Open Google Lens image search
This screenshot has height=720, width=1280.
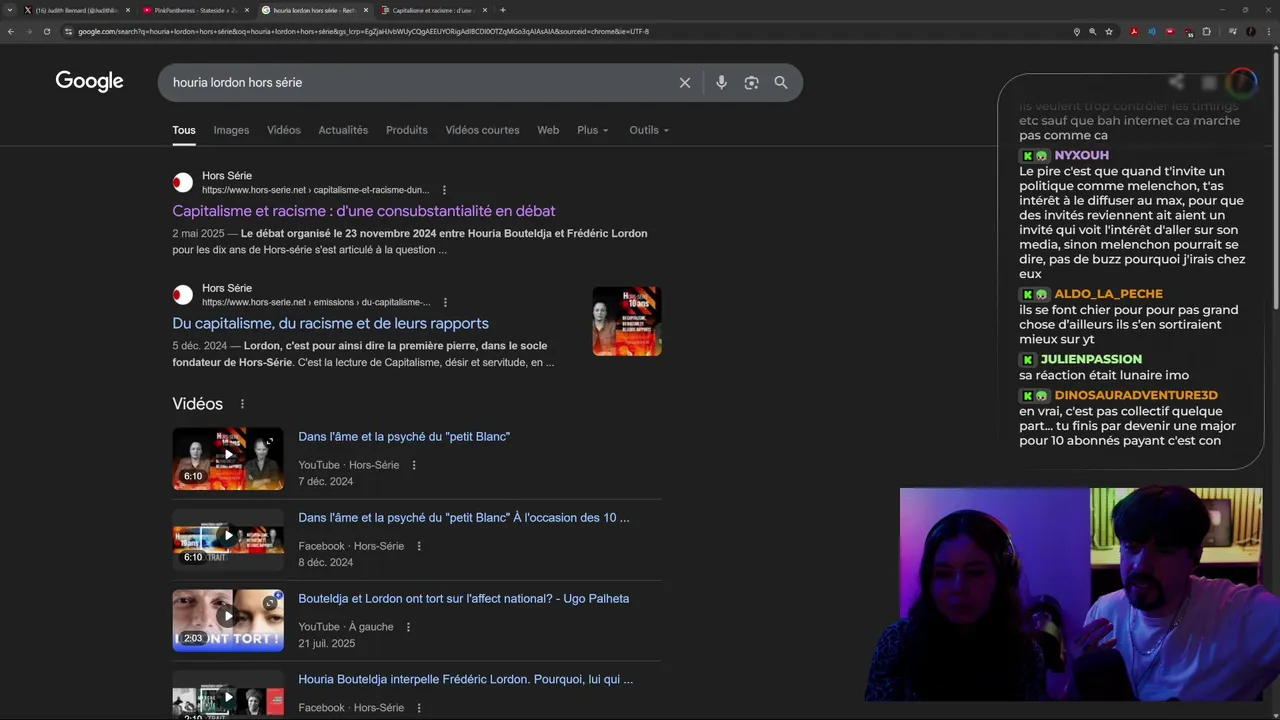pyautogui.click(x=751, y=83)
